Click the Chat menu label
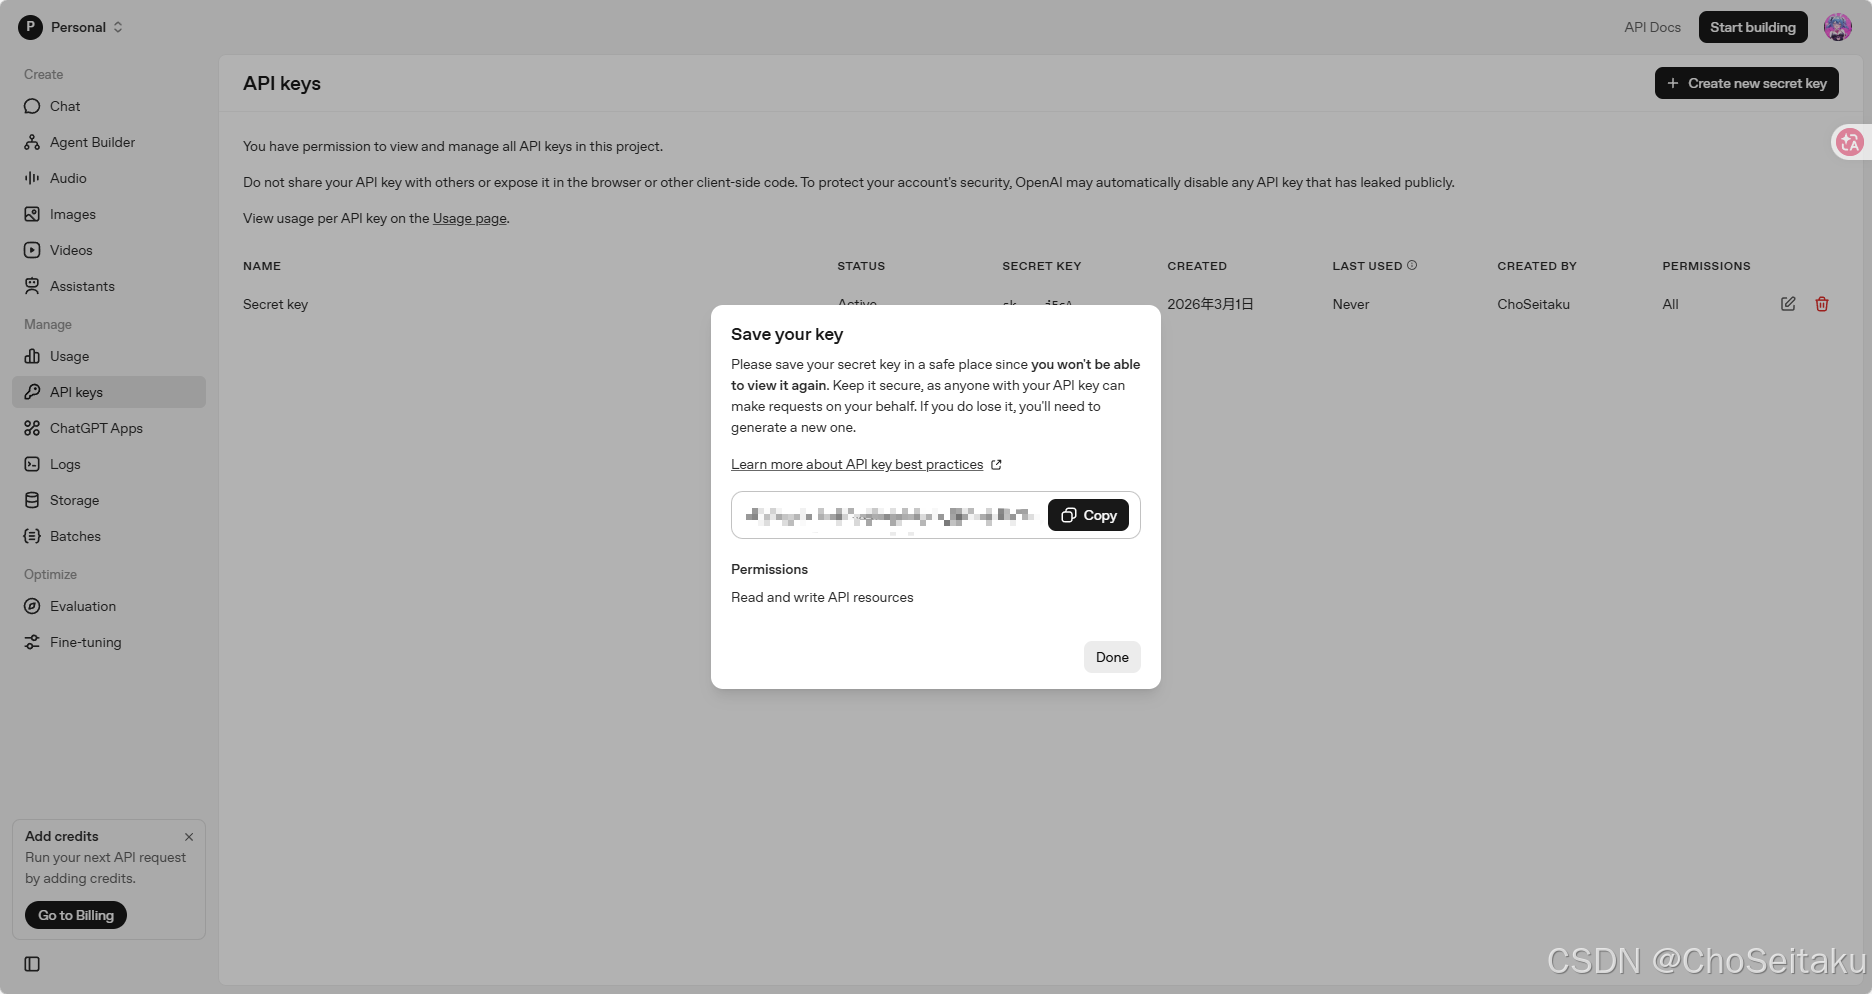 65,106
